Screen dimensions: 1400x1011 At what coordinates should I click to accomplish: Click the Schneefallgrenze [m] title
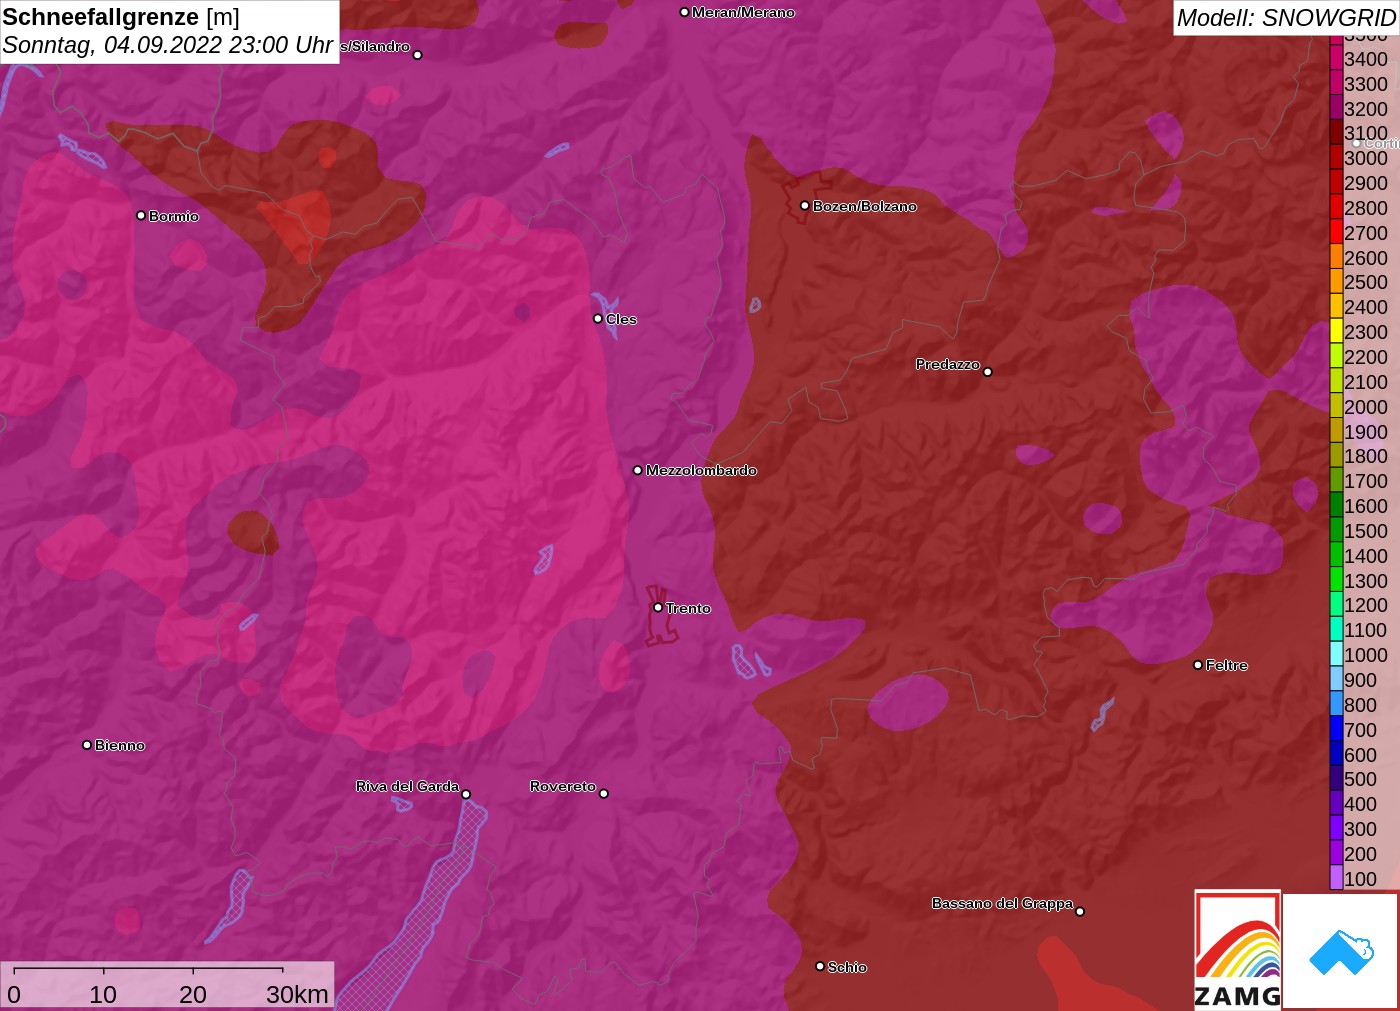point(121,17)
